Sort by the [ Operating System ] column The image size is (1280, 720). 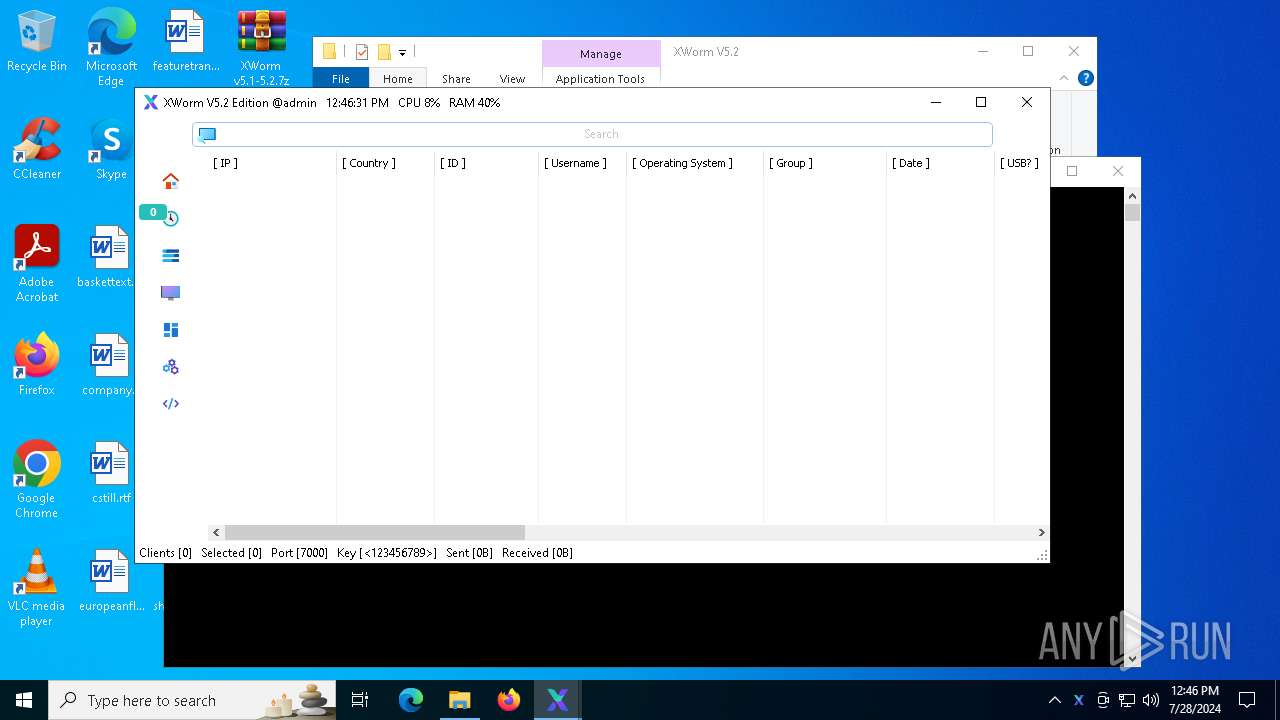[682, 163]
